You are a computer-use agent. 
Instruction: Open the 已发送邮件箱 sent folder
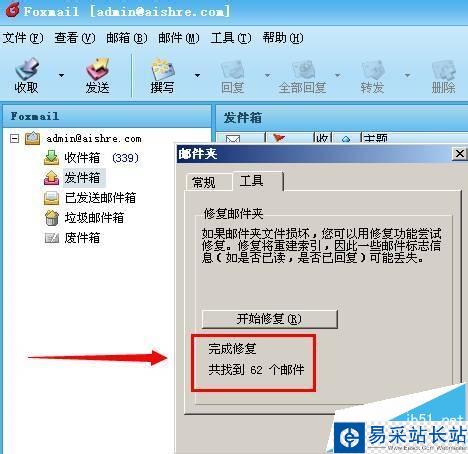point(100,198)
